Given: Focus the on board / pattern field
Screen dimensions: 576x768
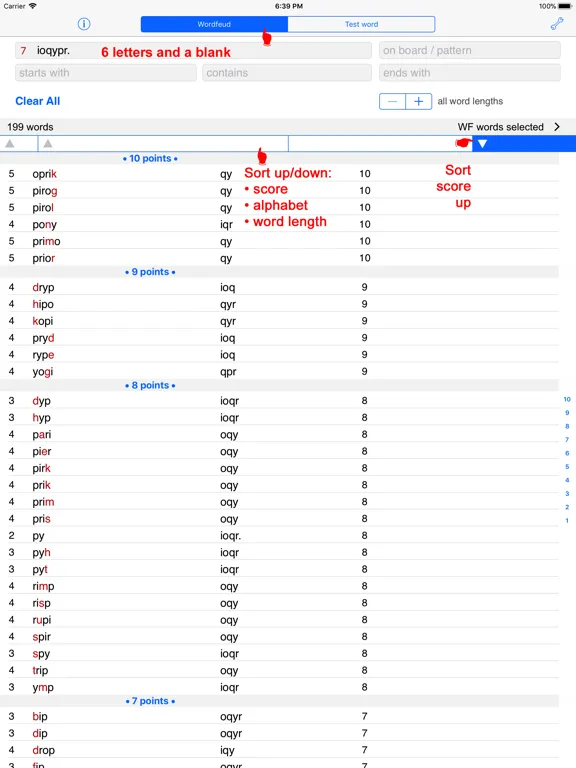Looking at the screenshot, I should tap(469, 50).
